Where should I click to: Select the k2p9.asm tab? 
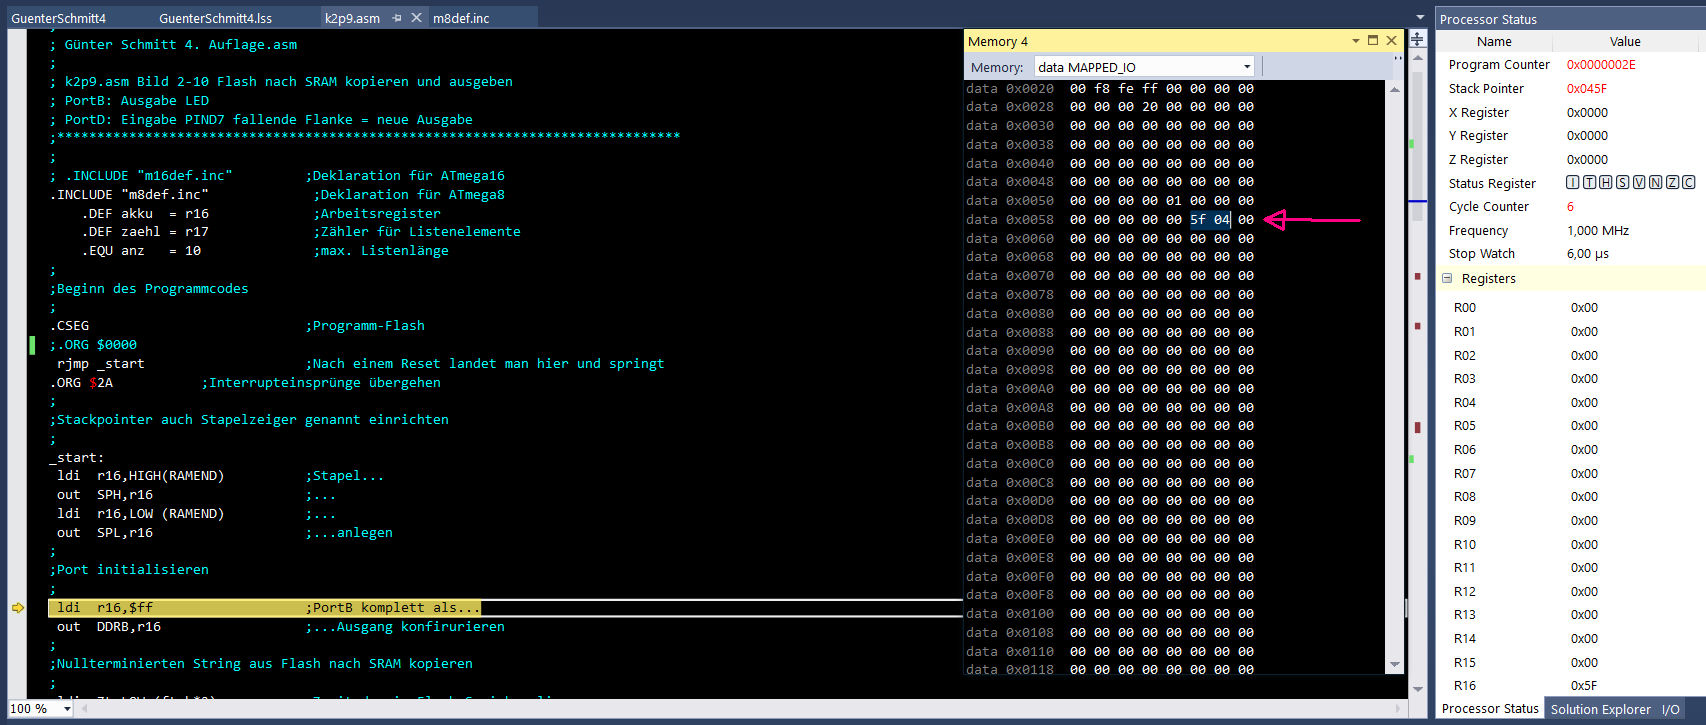coord(352,18)
